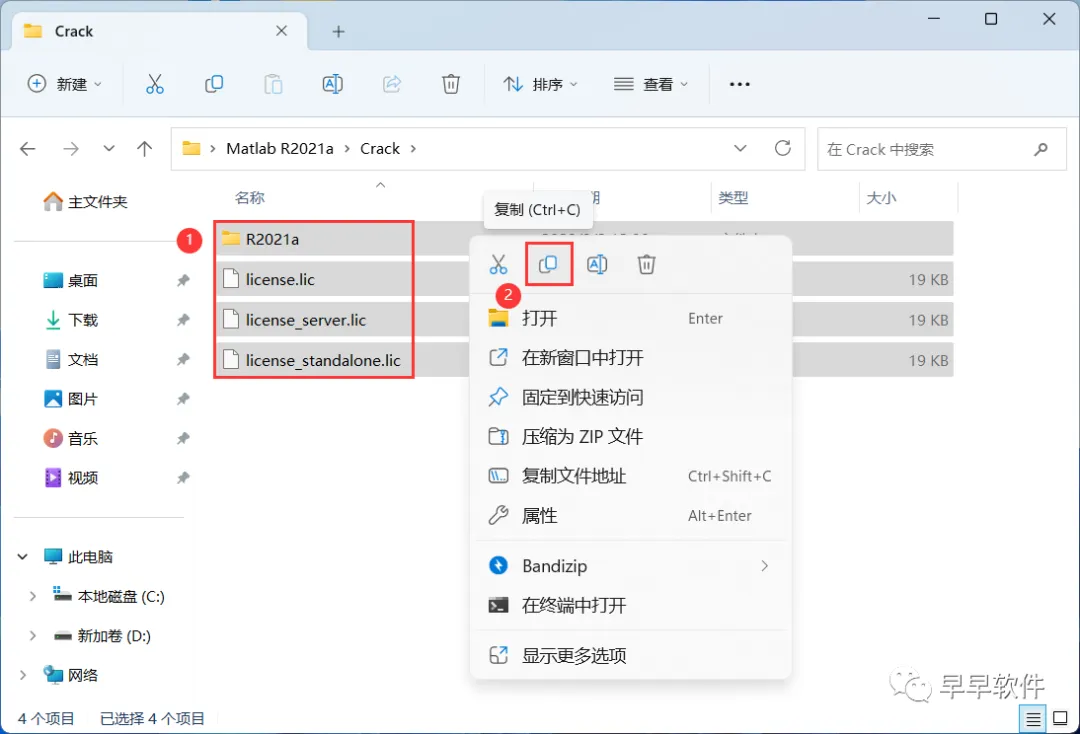
Task: Expand 本地磁盘 (C:) tree node
Action: 32,596
